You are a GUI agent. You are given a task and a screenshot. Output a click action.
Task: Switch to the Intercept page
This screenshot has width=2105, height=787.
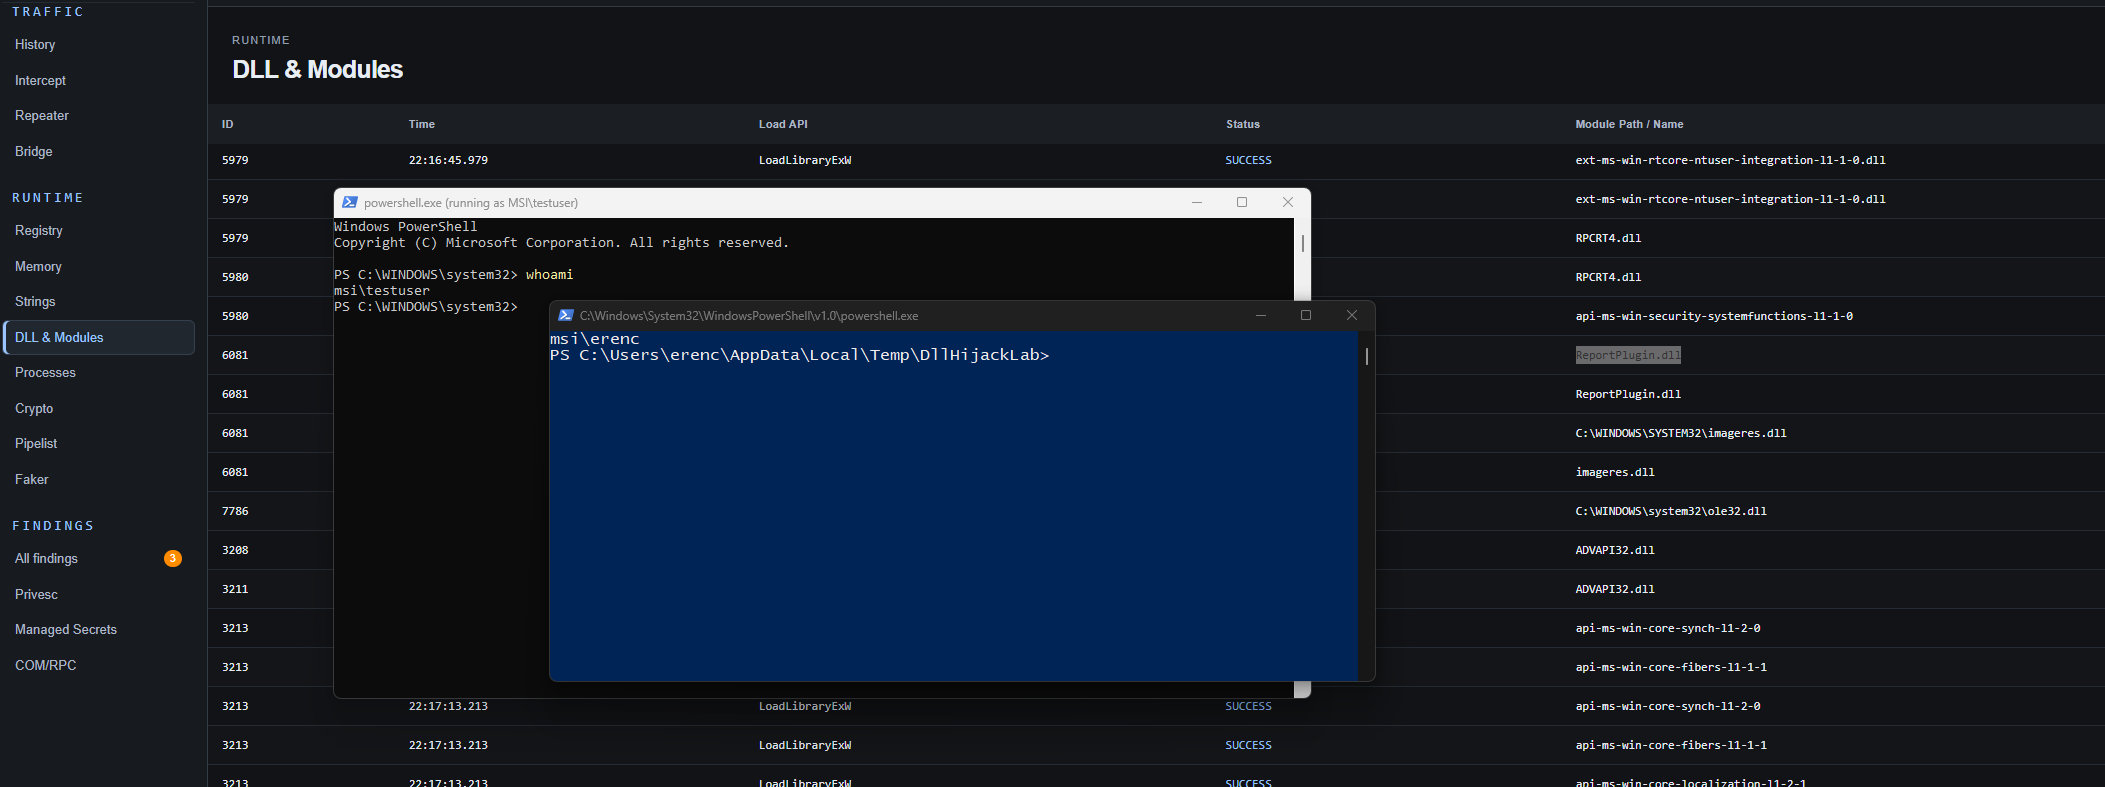40,80
